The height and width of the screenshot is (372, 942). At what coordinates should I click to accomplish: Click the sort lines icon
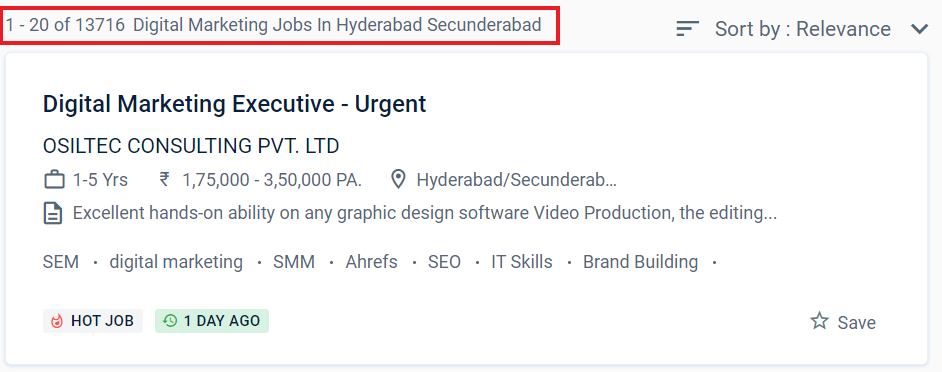(x=687, y=28)
